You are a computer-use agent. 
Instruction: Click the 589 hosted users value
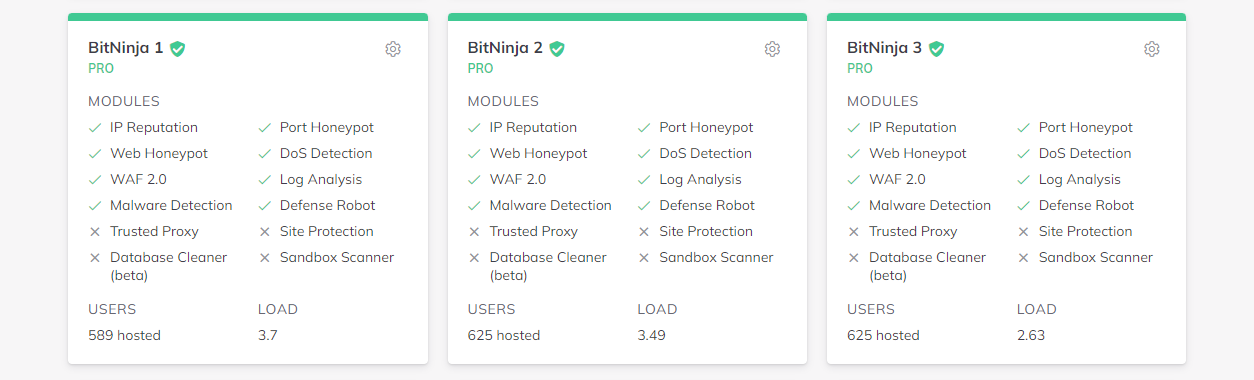click(x=124, y=335)
